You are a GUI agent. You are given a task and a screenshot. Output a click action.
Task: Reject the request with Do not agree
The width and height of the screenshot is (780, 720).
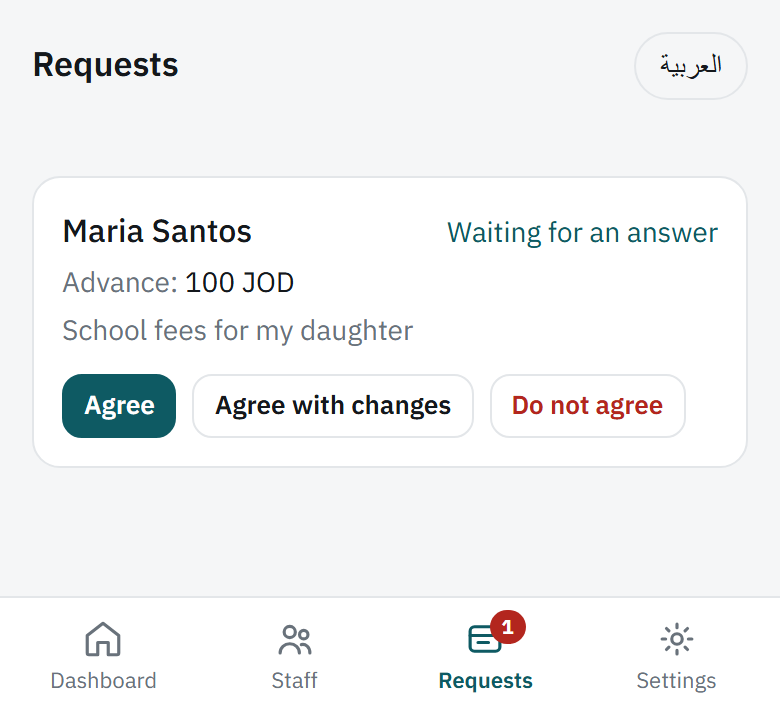[x=587, y=406]
